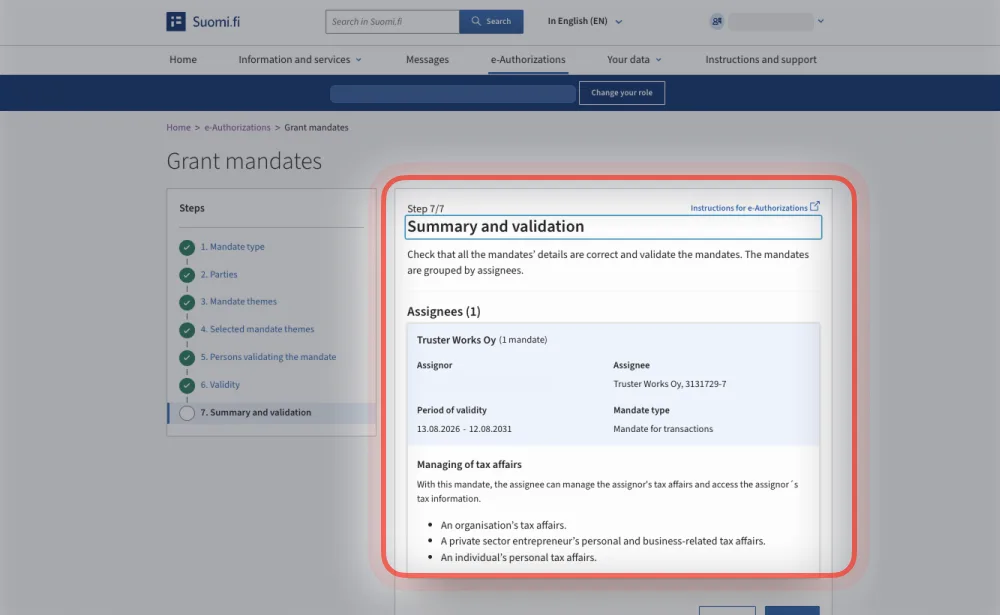Screen dimensions: 1000x615
Task: Go to step 4. Selected mandate themes
Action: point(257,329)
